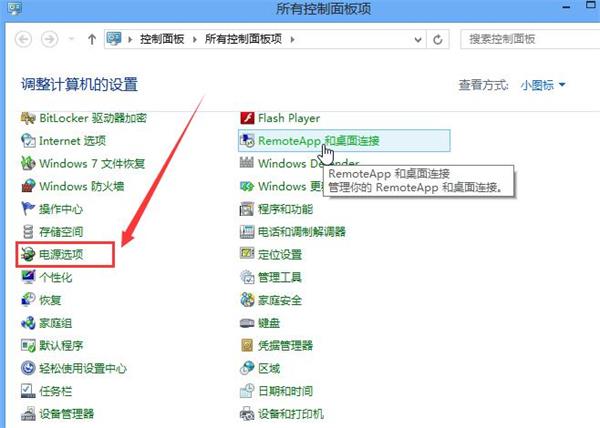The height and width of the screenshot is (428, 600).
Task: Click the 区域 globe icon
Action: click(x=247, y=368)
